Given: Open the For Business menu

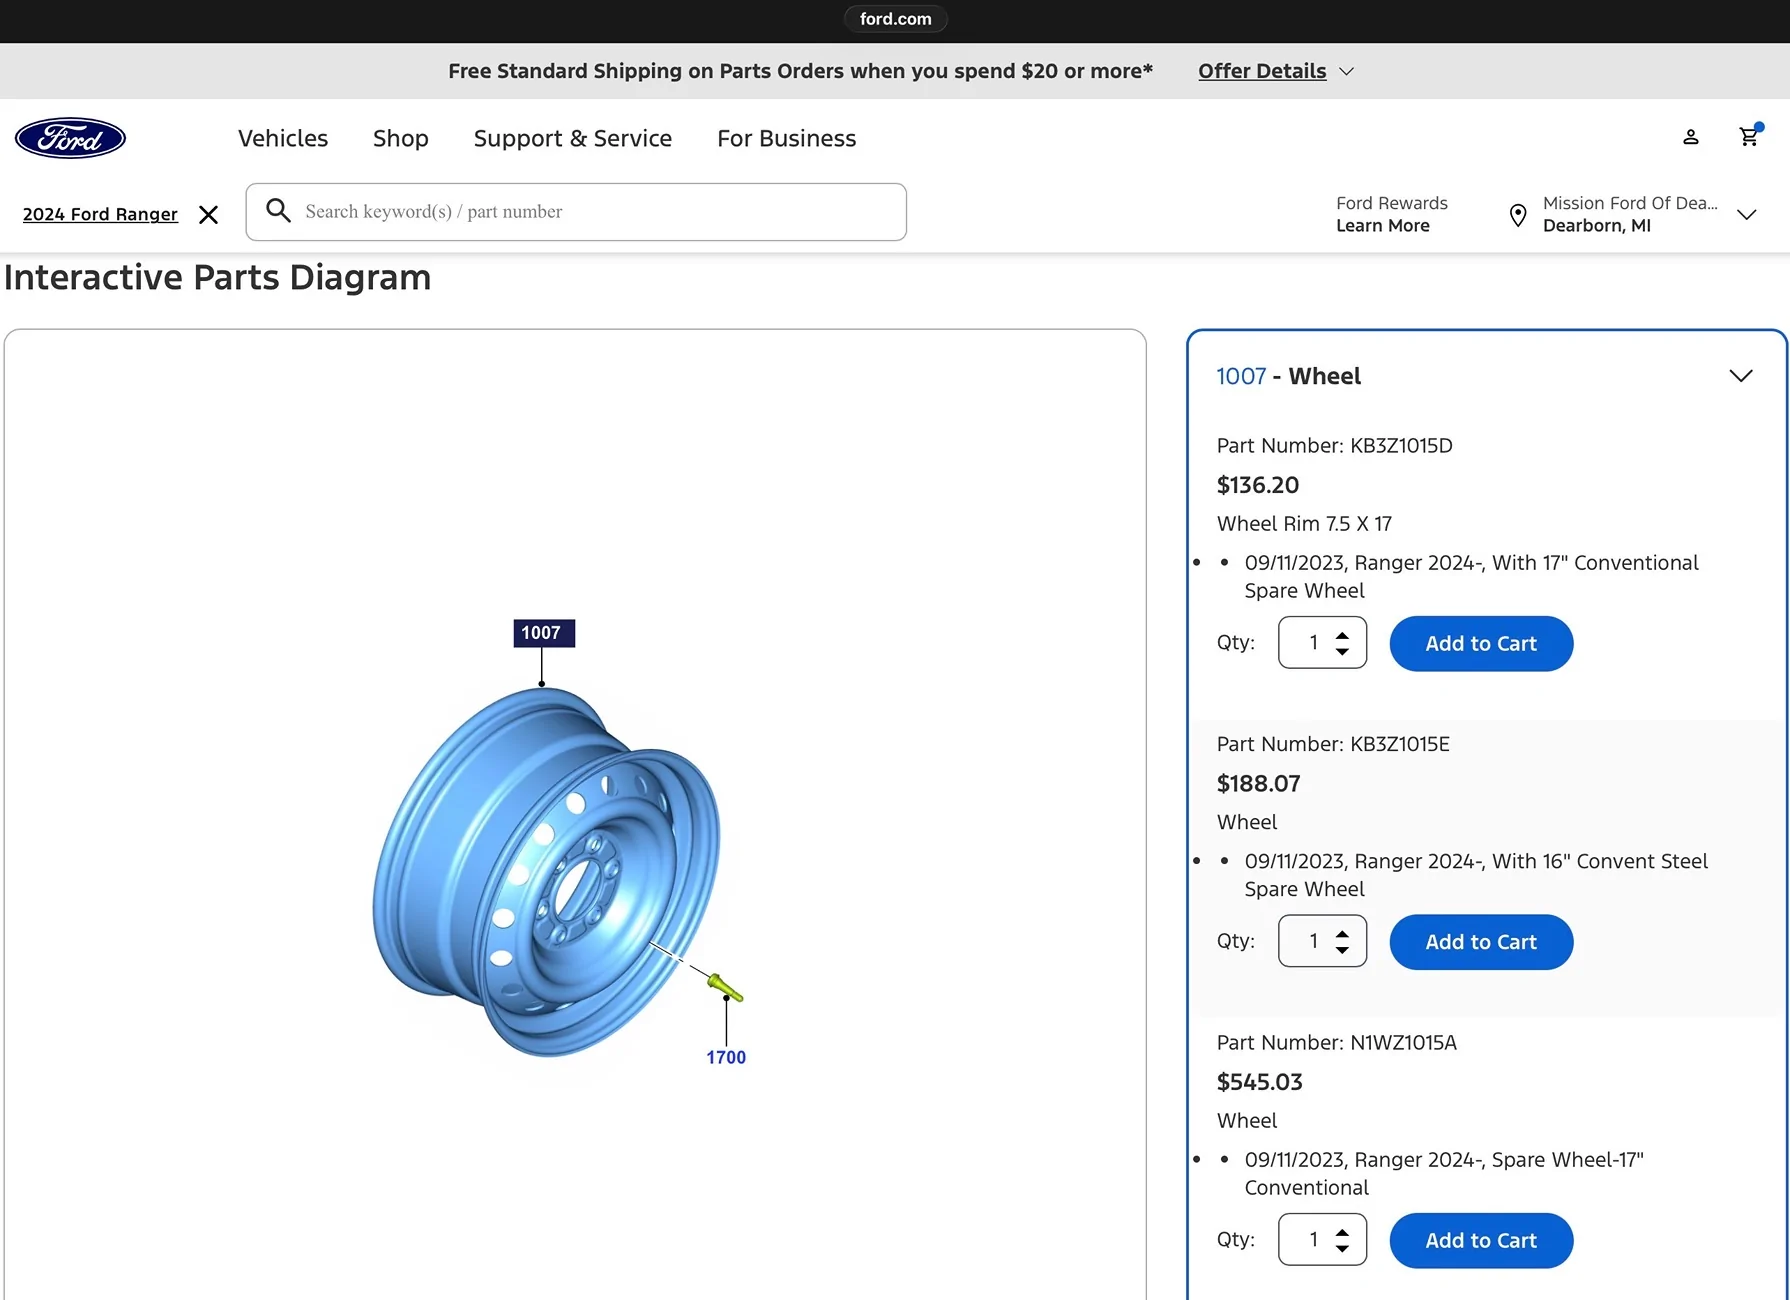Looking at the screenshot, I should pos(787,138).
